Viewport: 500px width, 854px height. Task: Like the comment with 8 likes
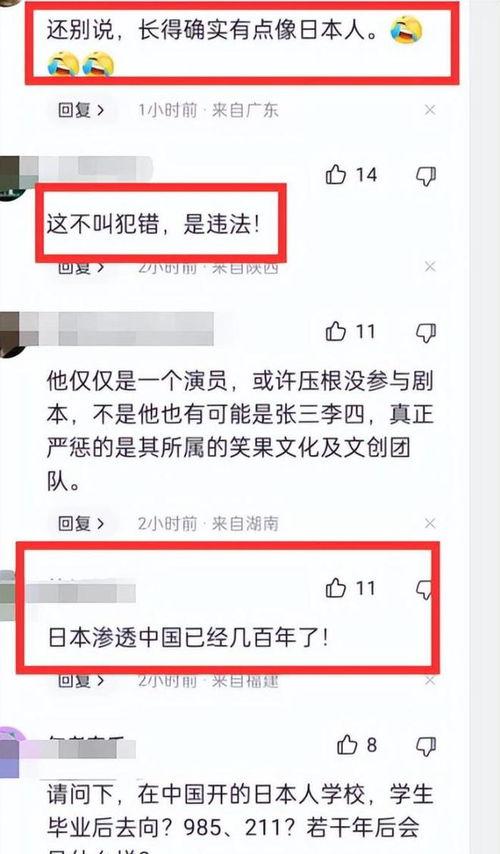pos(346,745)
